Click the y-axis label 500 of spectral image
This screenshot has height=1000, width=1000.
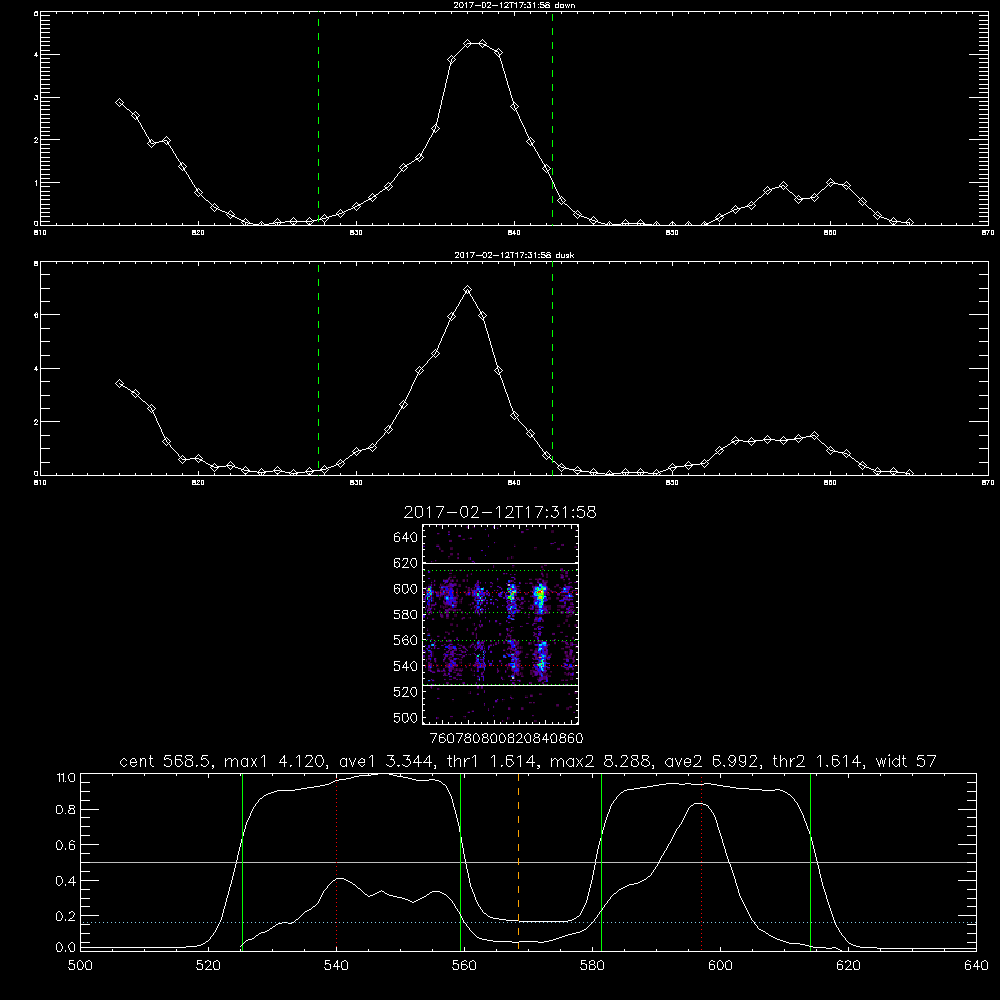pyautogui.click(x=406, y=717)
